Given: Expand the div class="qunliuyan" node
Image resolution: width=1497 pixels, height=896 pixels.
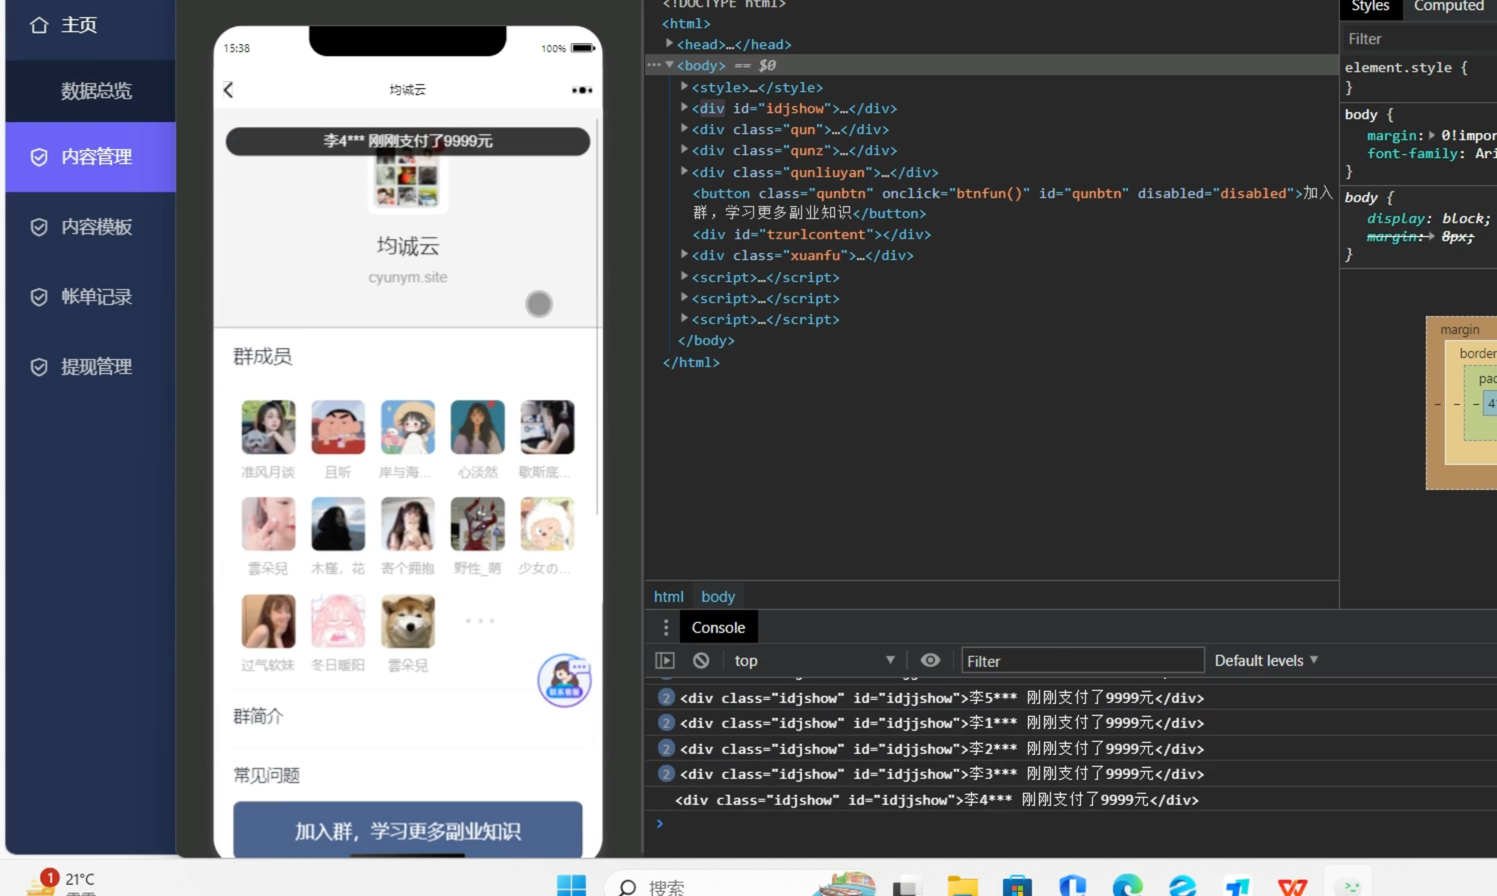Looking at the screenshot, I should pyautogui.click(x=684, y=172).
